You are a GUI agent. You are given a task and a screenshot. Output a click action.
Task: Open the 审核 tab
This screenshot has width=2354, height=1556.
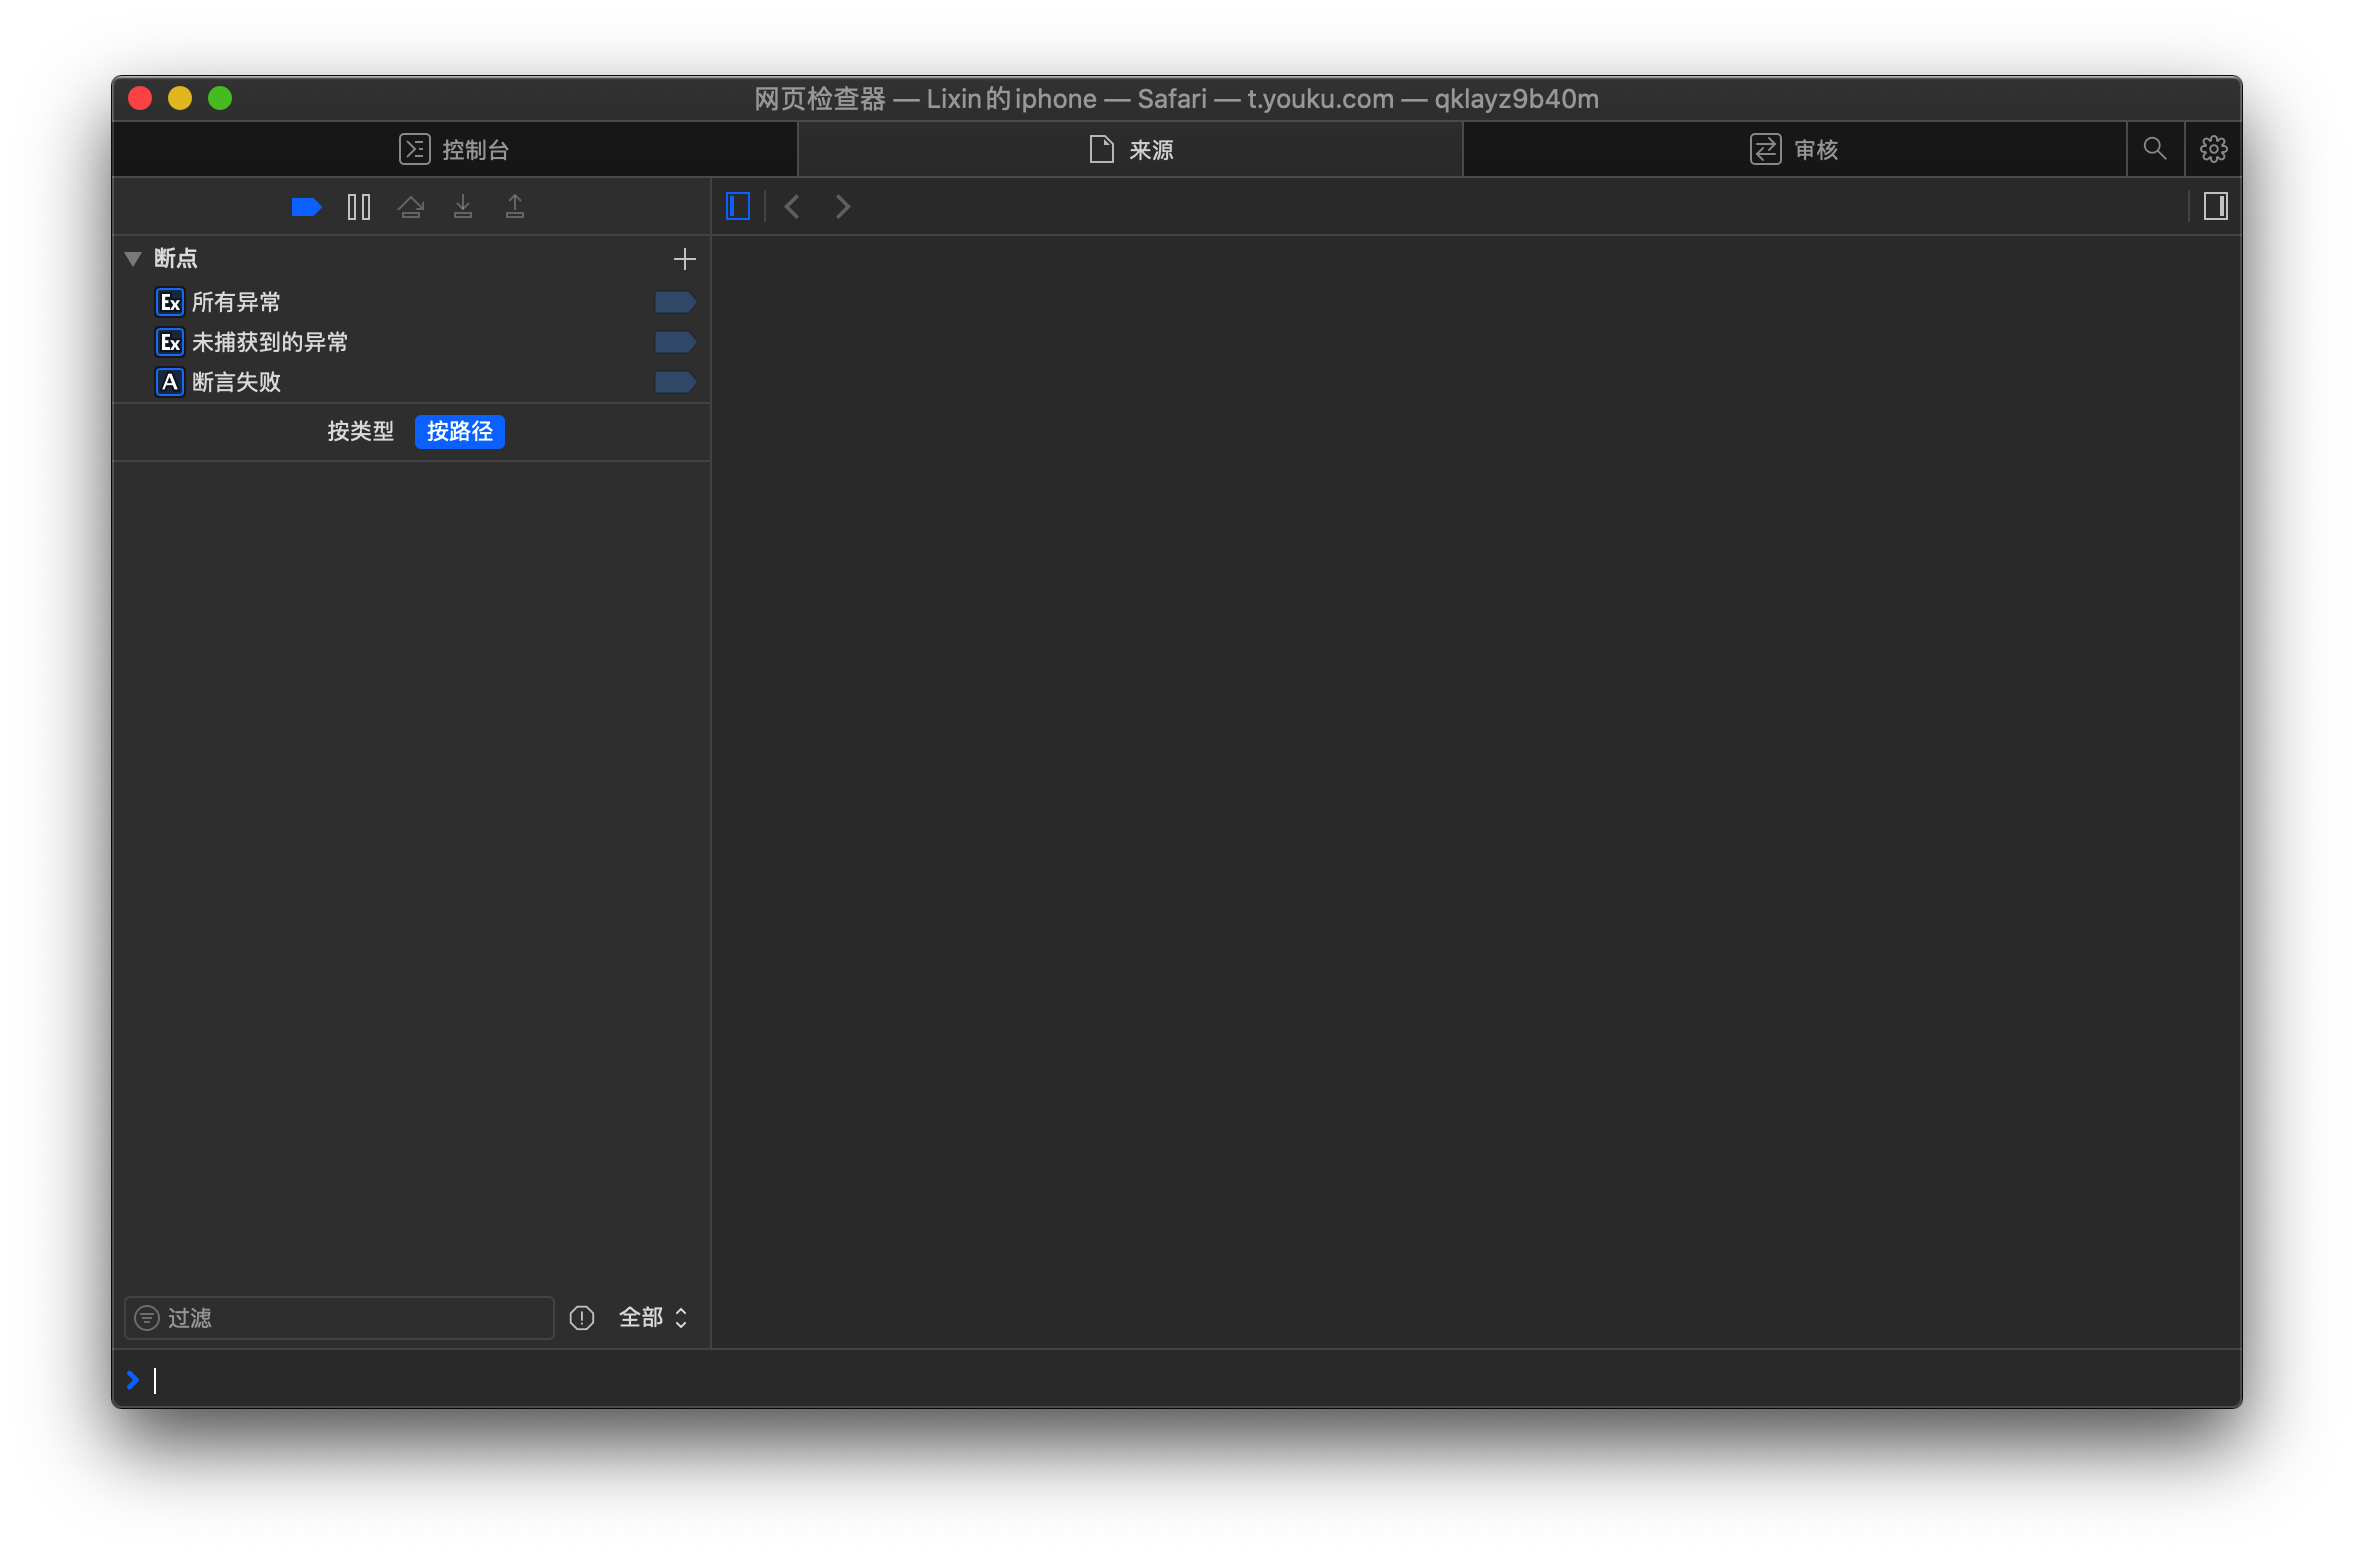coord(1795,150)
